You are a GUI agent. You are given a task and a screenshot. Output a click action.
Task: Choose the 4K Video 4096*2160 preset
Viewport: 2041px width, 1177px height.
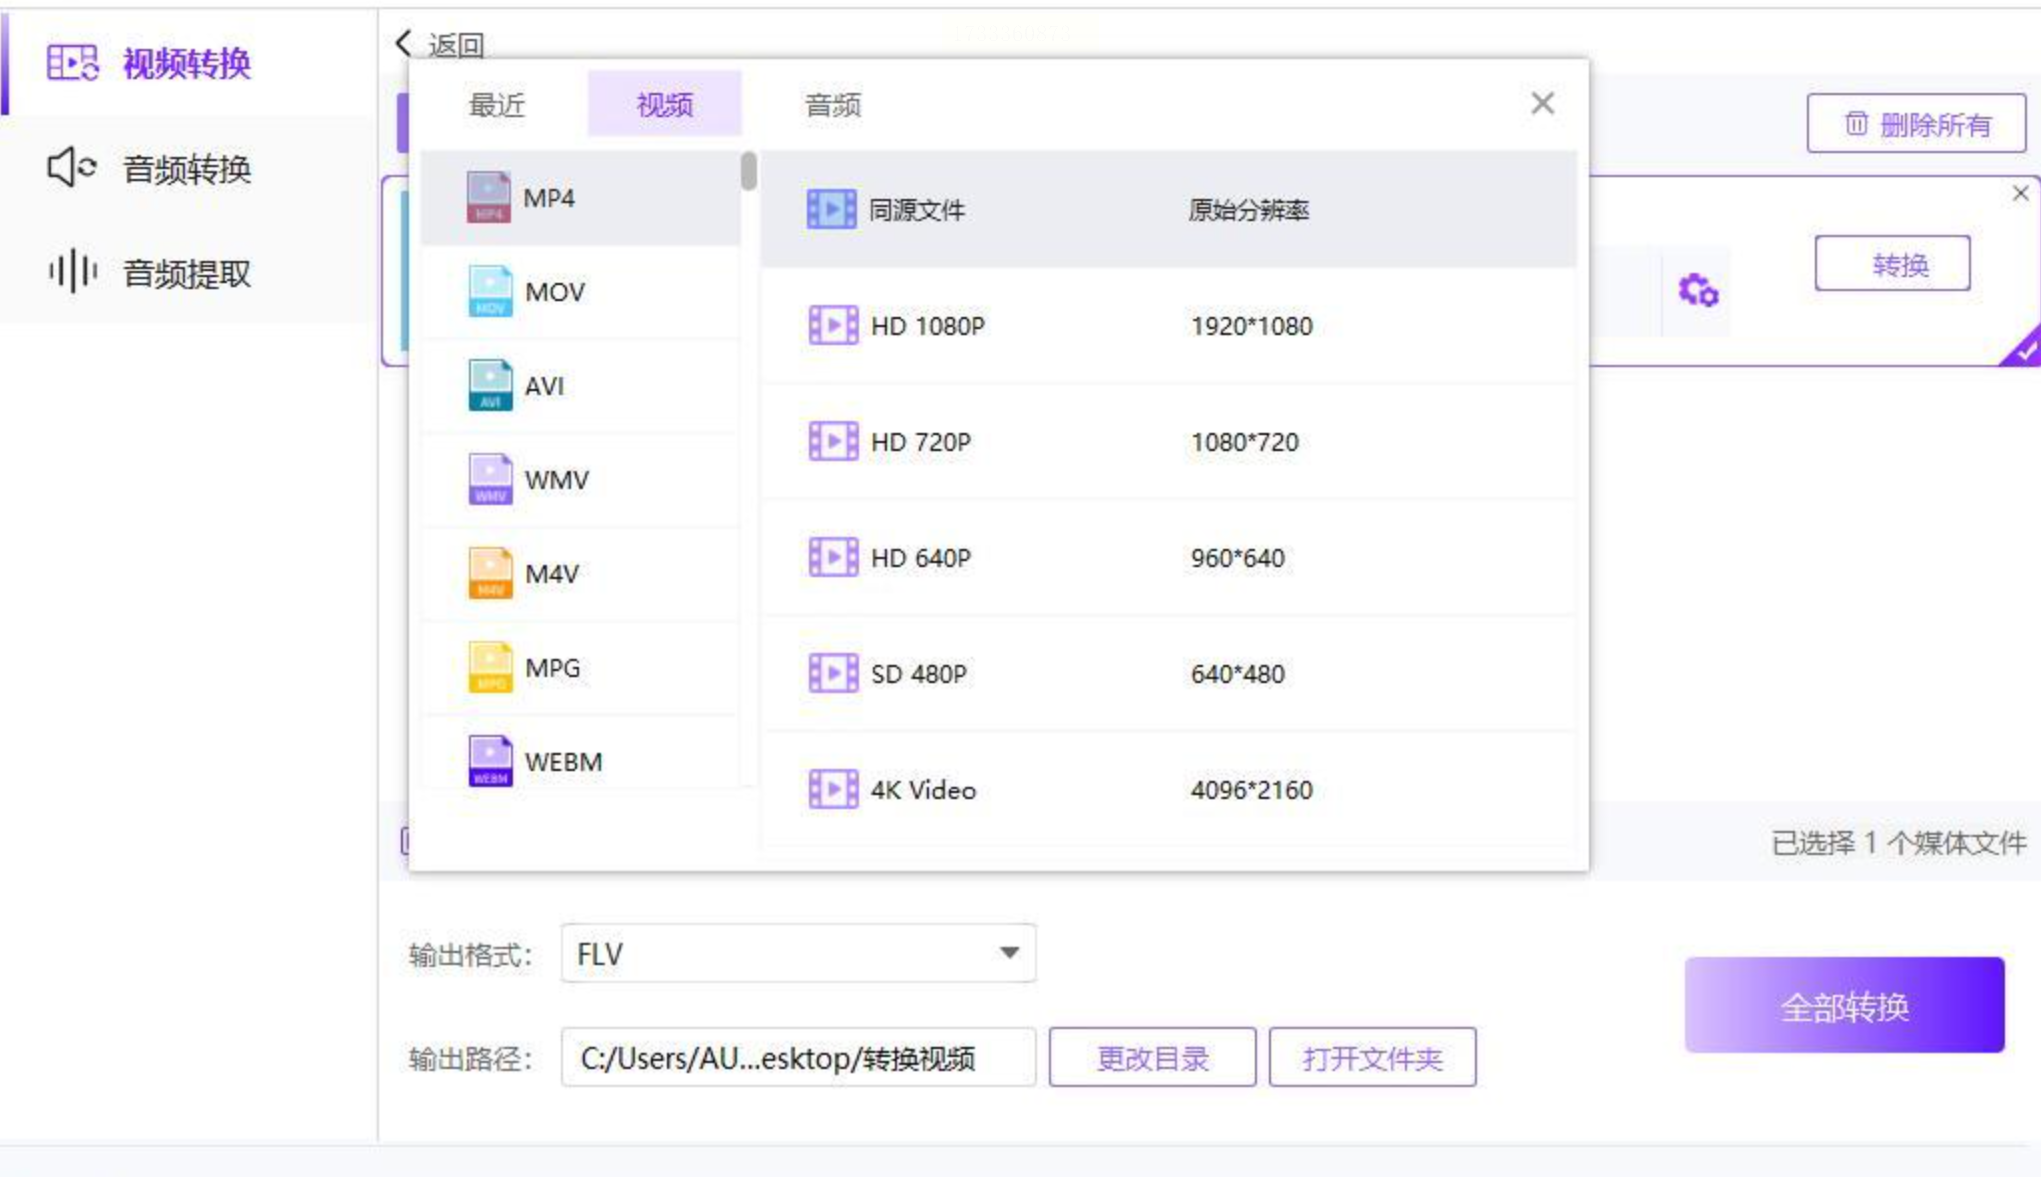[x=1169, y=790]
